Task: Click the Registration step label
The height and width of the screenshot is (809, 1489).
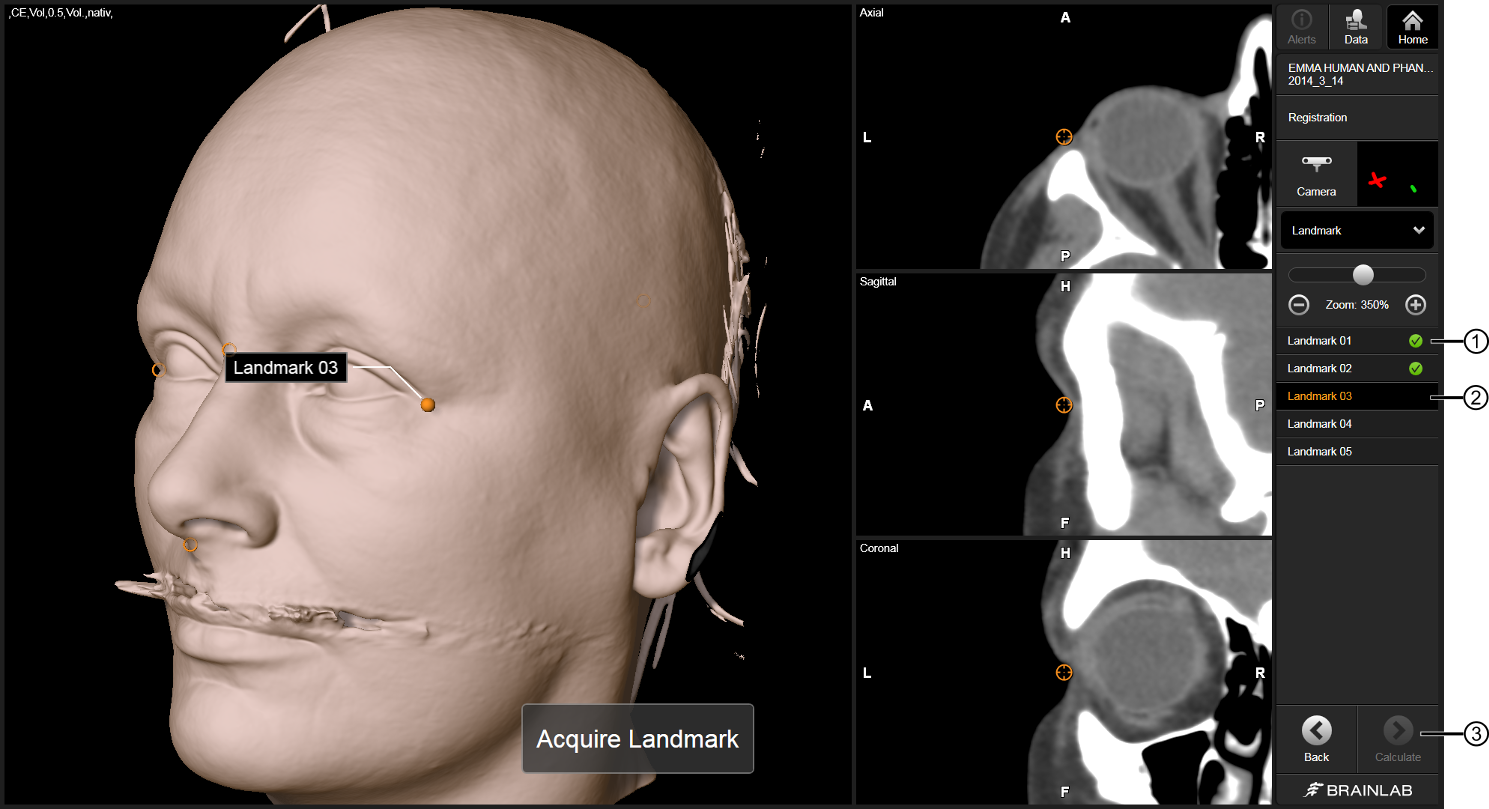Action: click(1317, 118)
